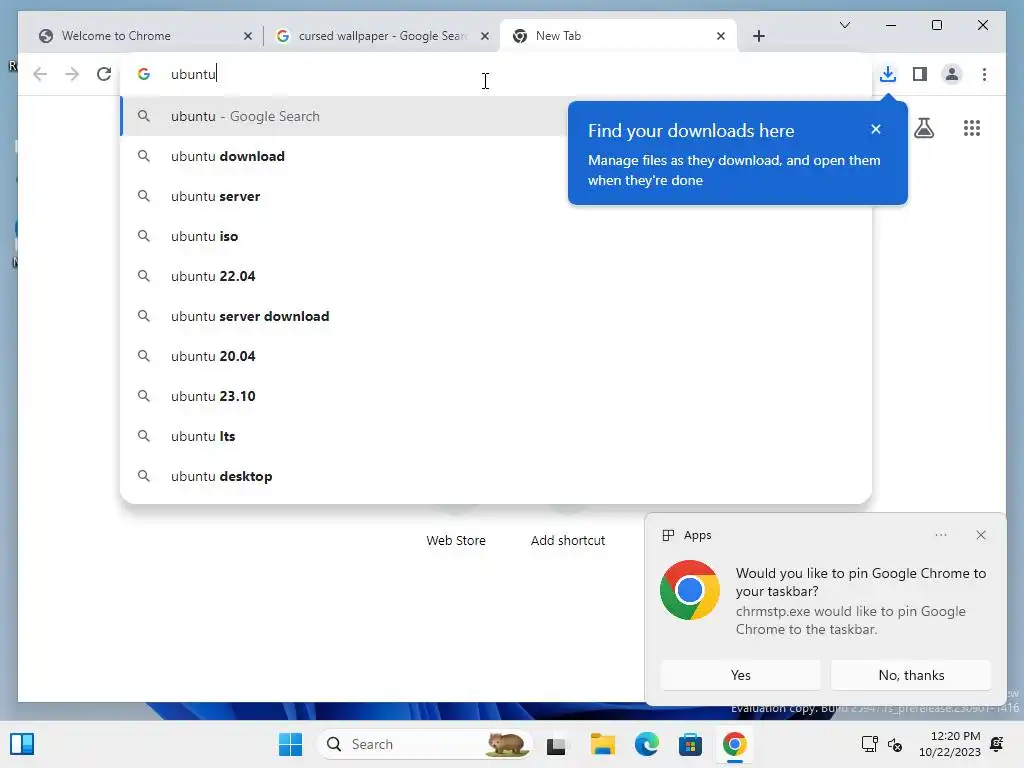This screenshot has height=768, width=1024.
Task: Click the back navigation arrow
Action: [x=40, y=74]
